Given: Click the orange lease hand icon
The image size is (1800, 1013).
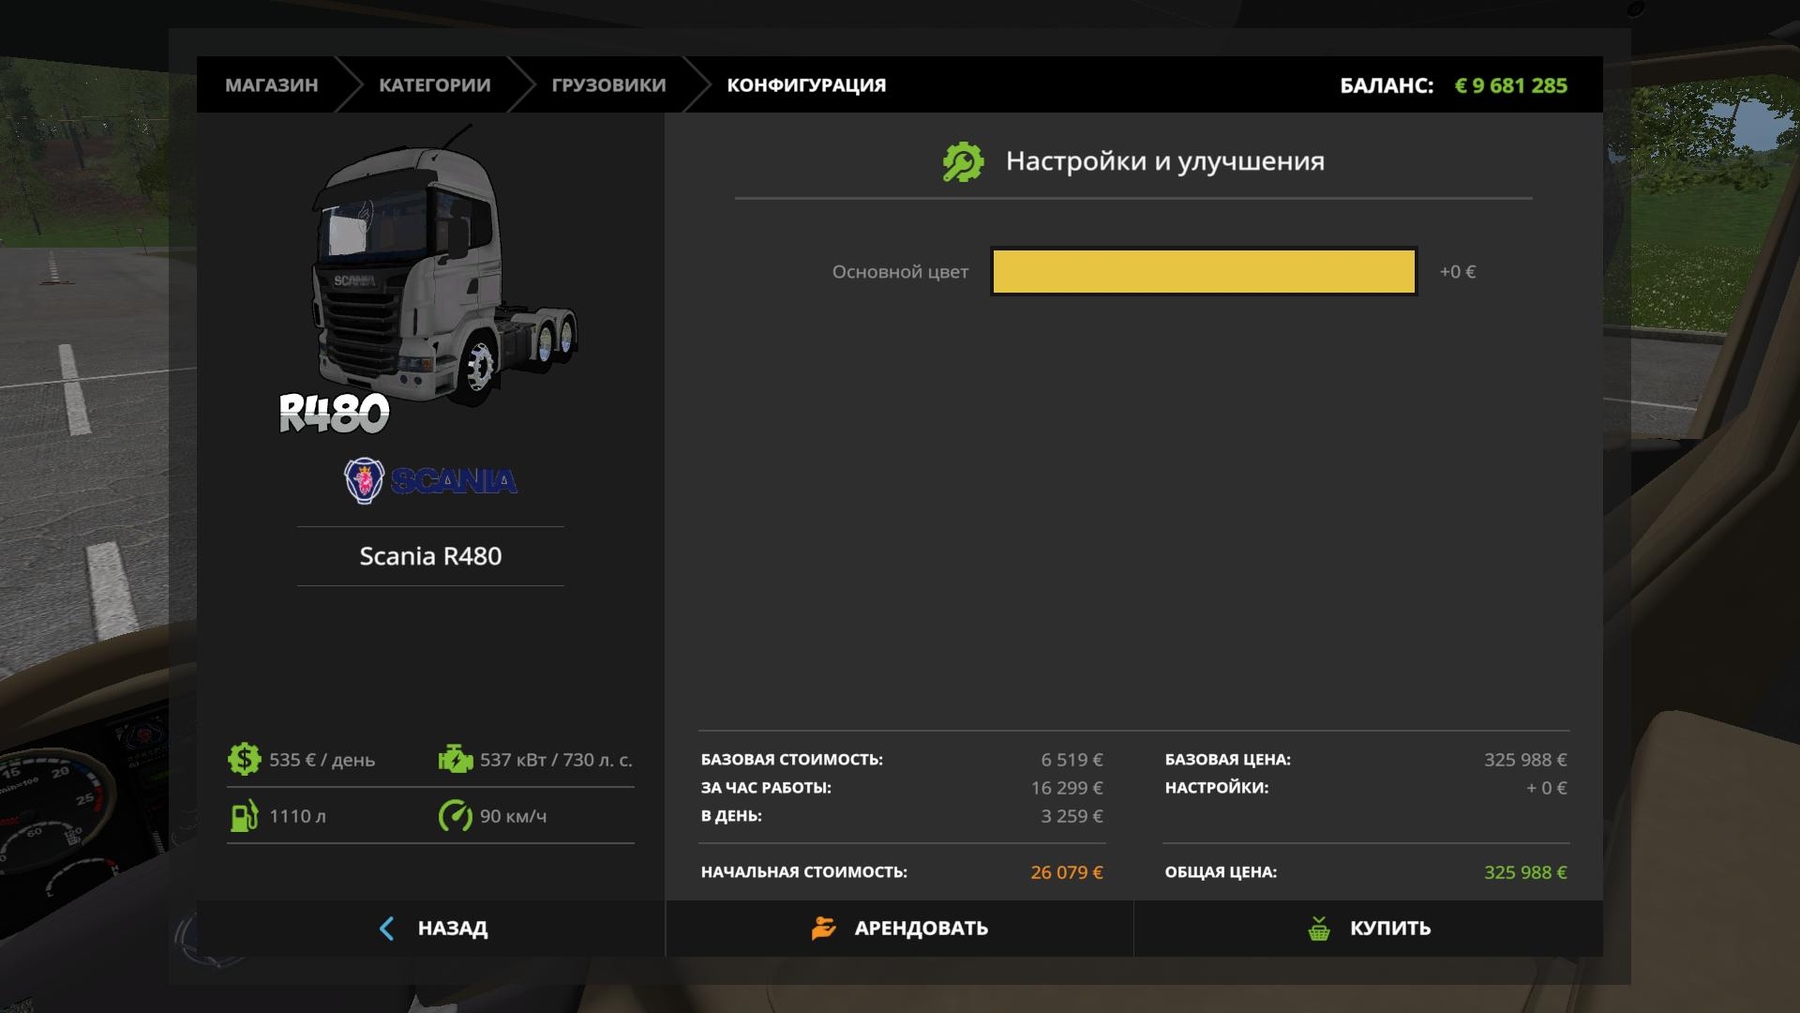Looking at the screenshot, I should tap(823, 928).
